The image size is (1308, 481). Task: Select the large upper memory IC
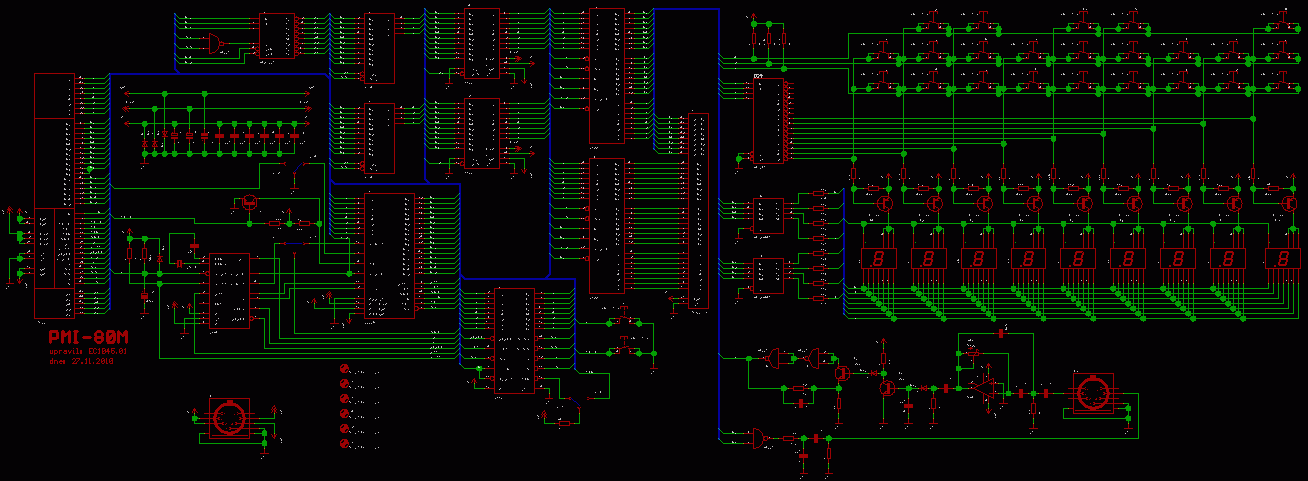(607, 75)
